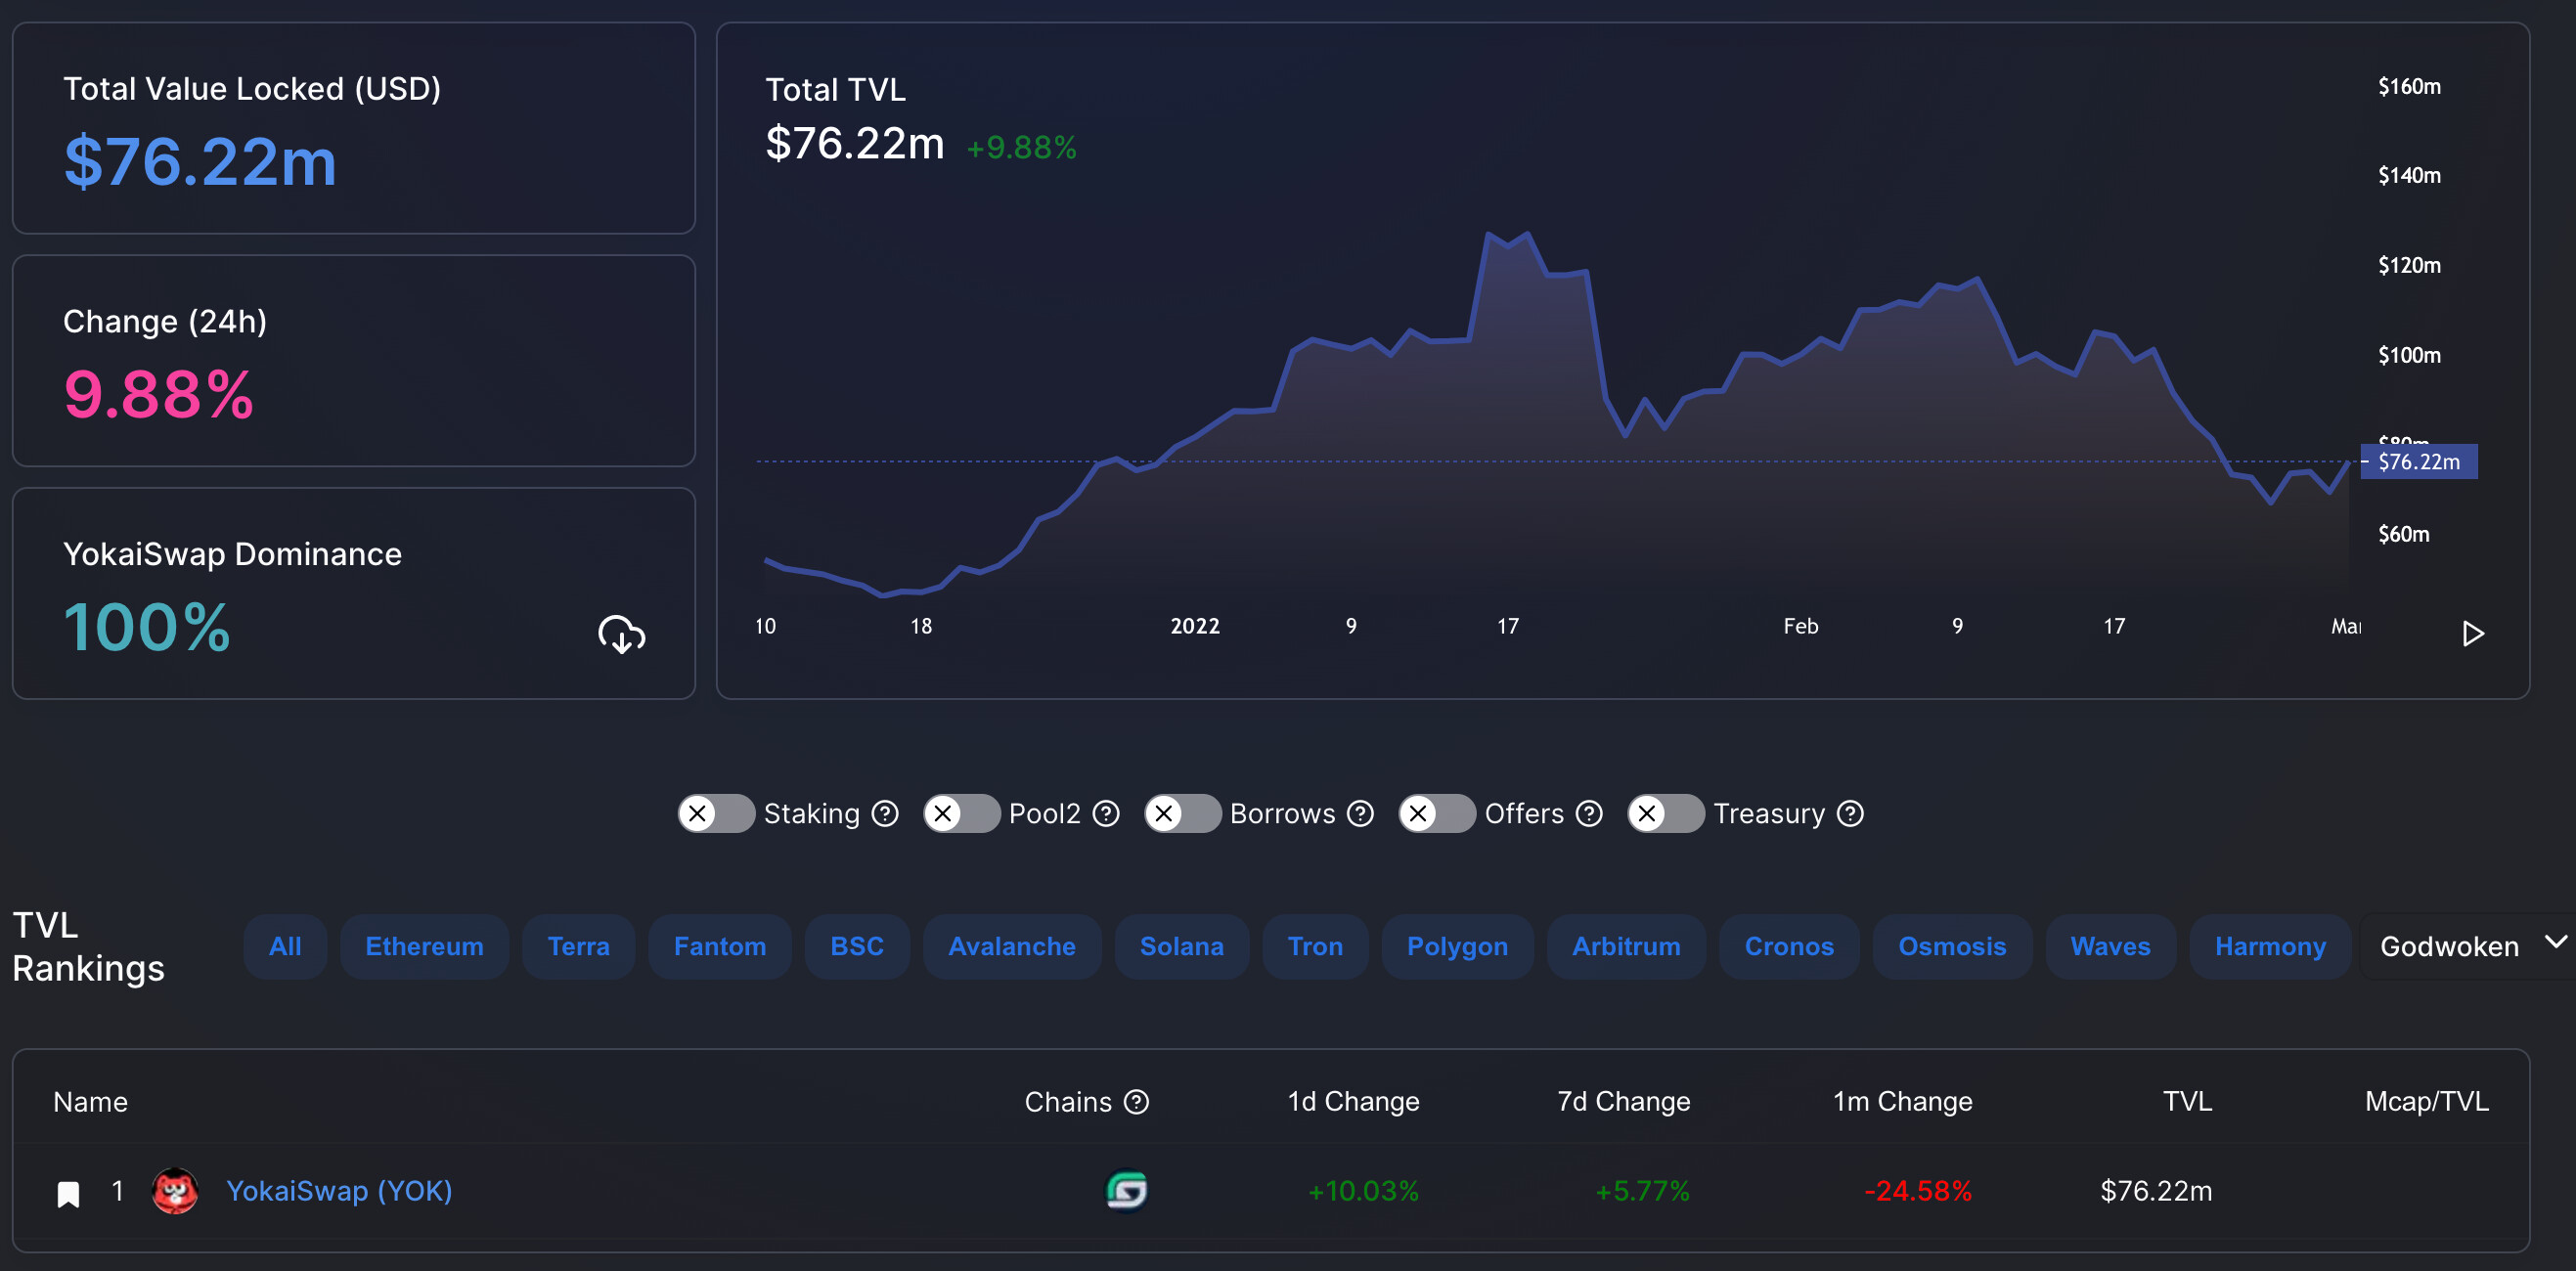Click the Chains column help icon
The image size is (2576, 1271).
point(1136,1101)
